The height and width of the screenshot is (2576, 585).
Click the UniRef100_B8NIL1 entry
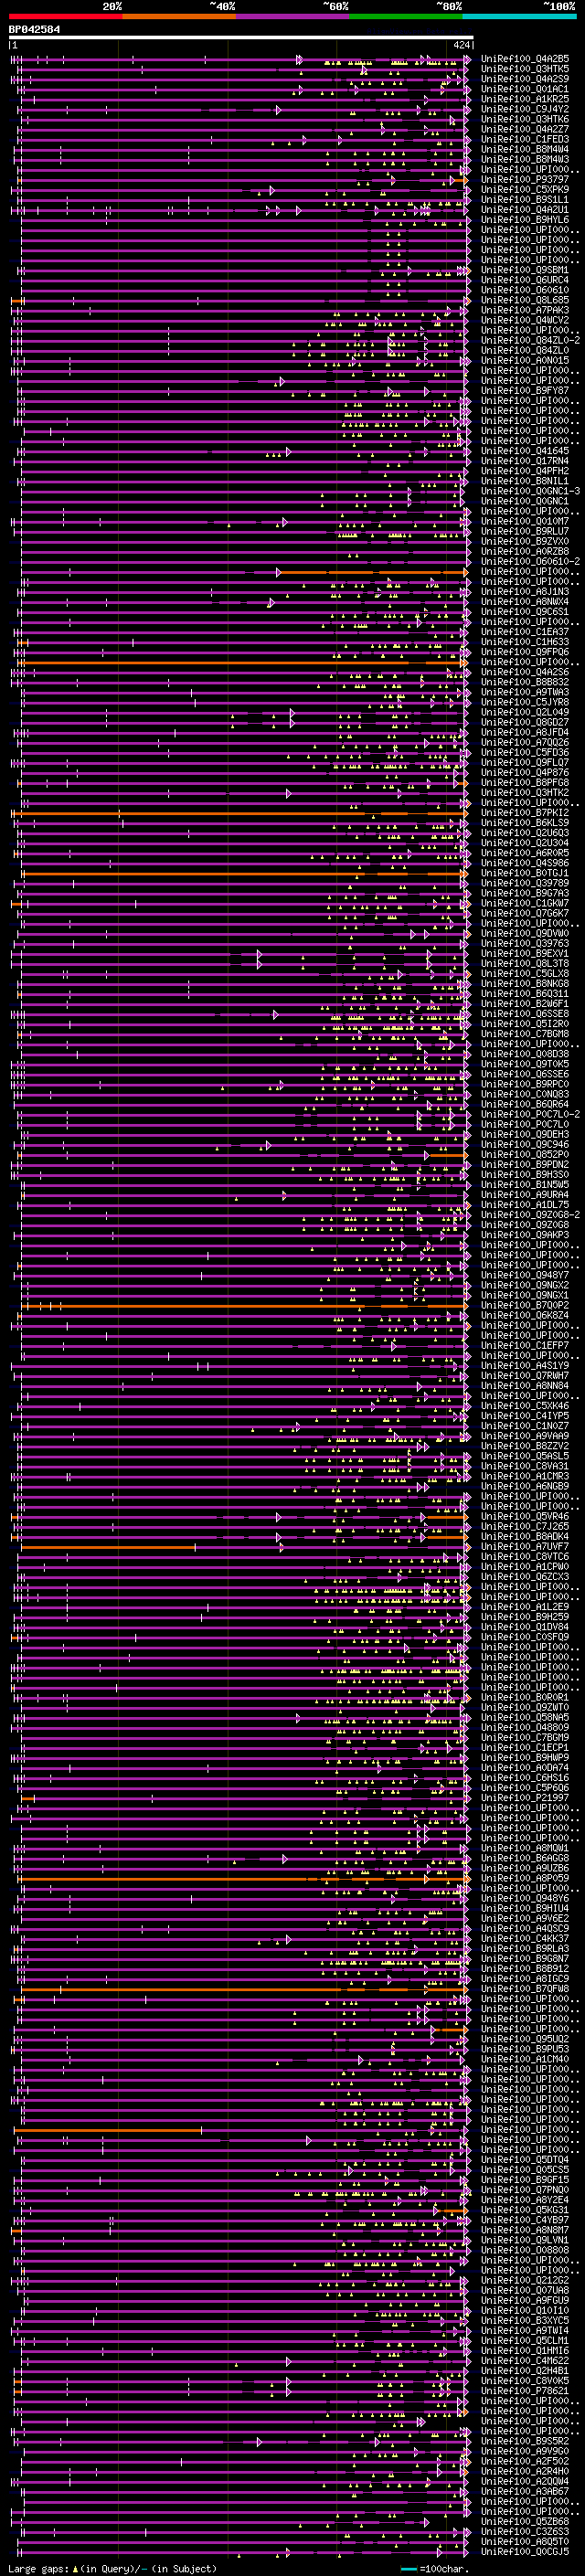coord(525,481)
